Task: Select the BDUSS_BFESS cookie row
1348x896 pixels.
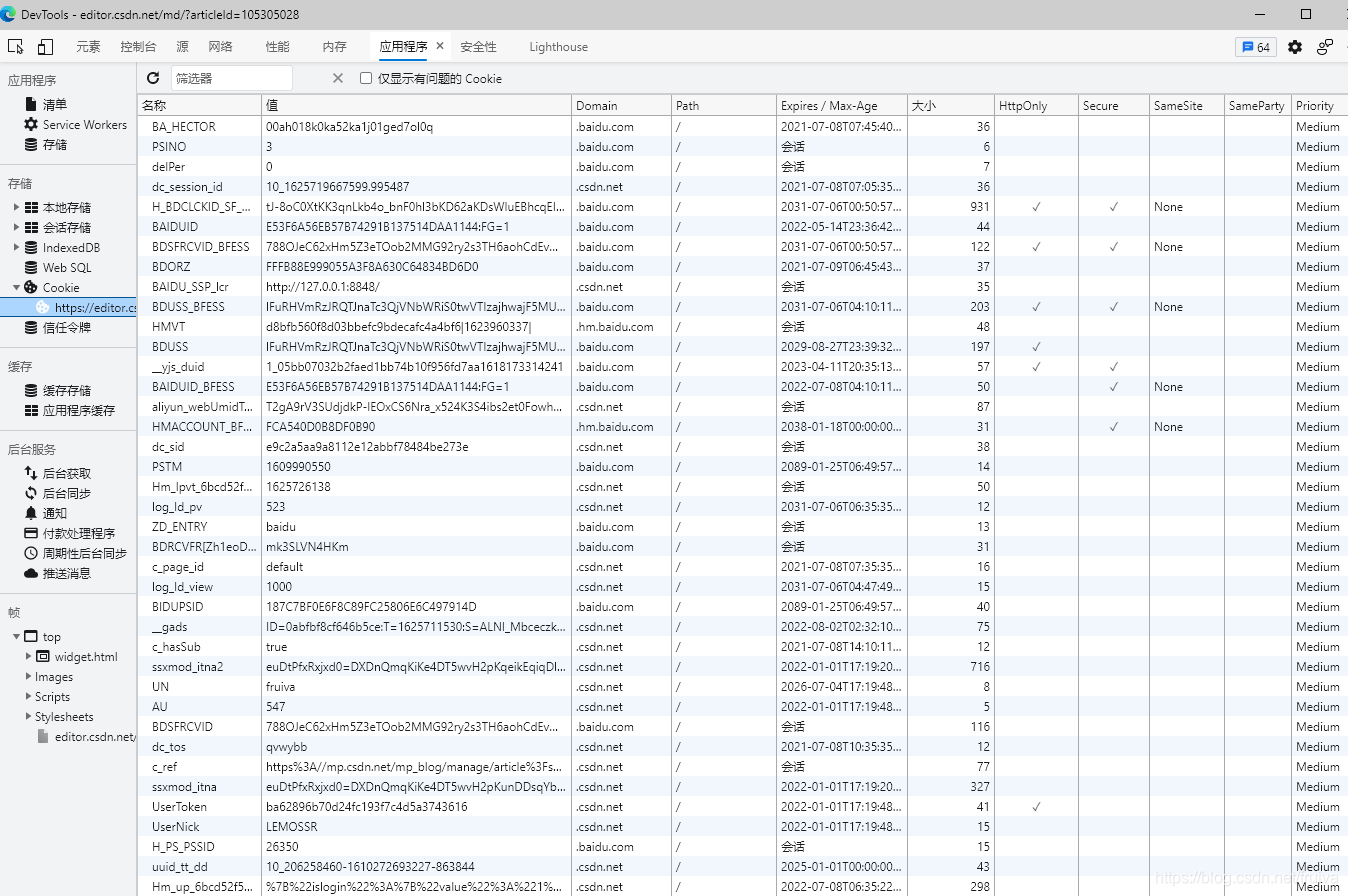Action: click(x=743, y=307)
